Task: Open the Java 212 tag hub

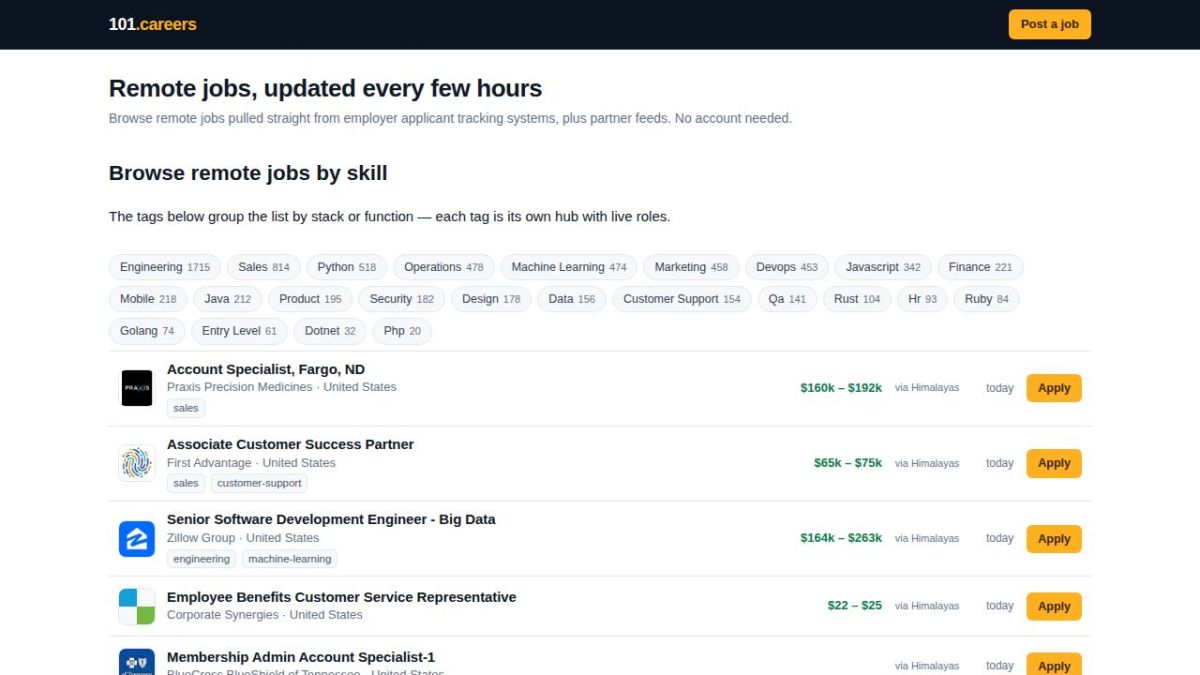Action: (228, 299)
